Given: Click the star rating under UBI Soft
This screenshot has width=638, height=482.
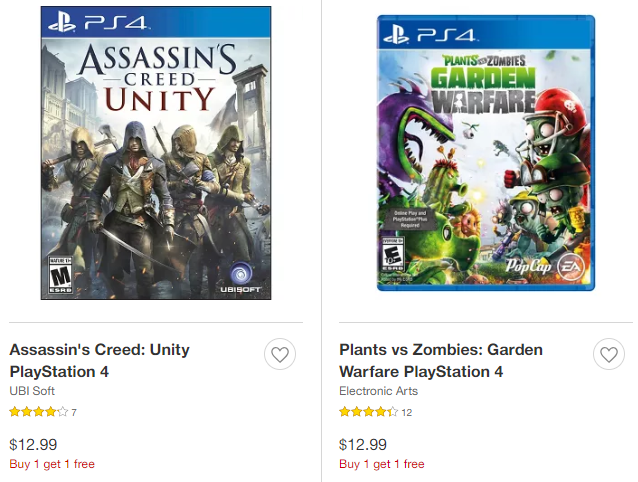Looking at the screenshot, I should 38,411.
